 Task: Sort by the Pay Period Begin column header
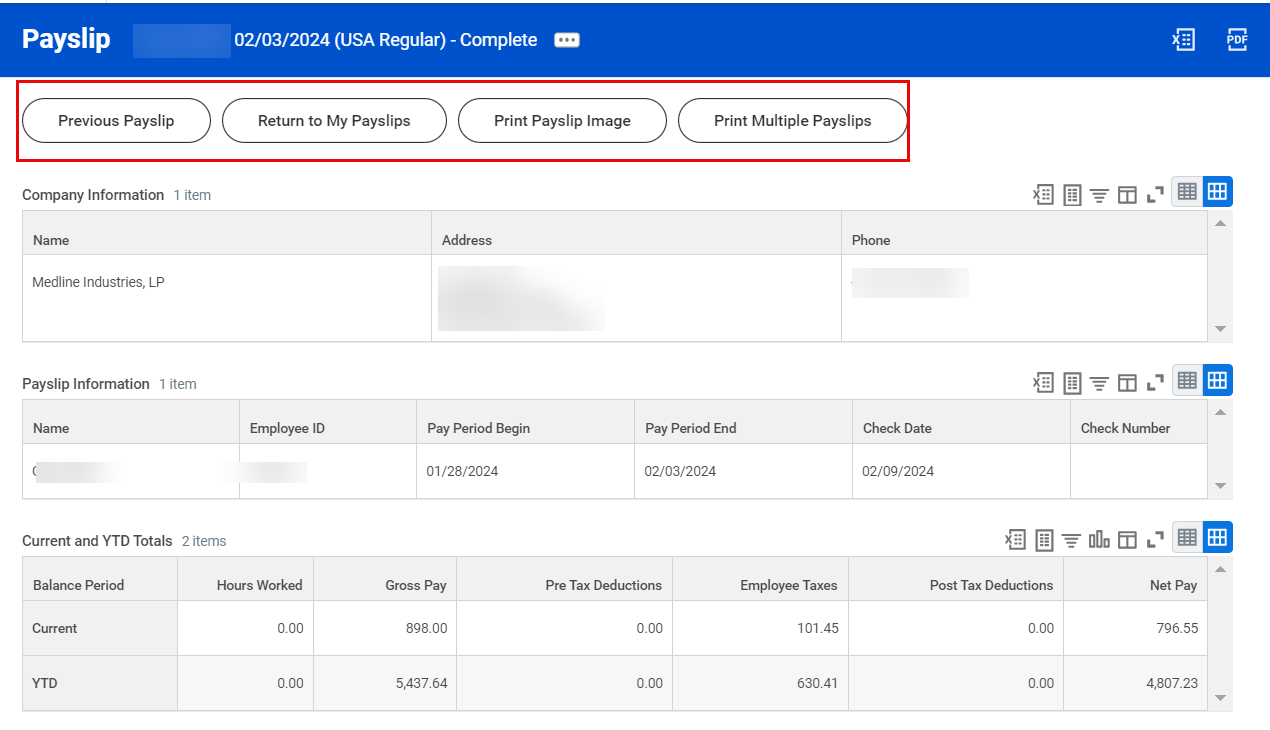click(x=478, y=428)
